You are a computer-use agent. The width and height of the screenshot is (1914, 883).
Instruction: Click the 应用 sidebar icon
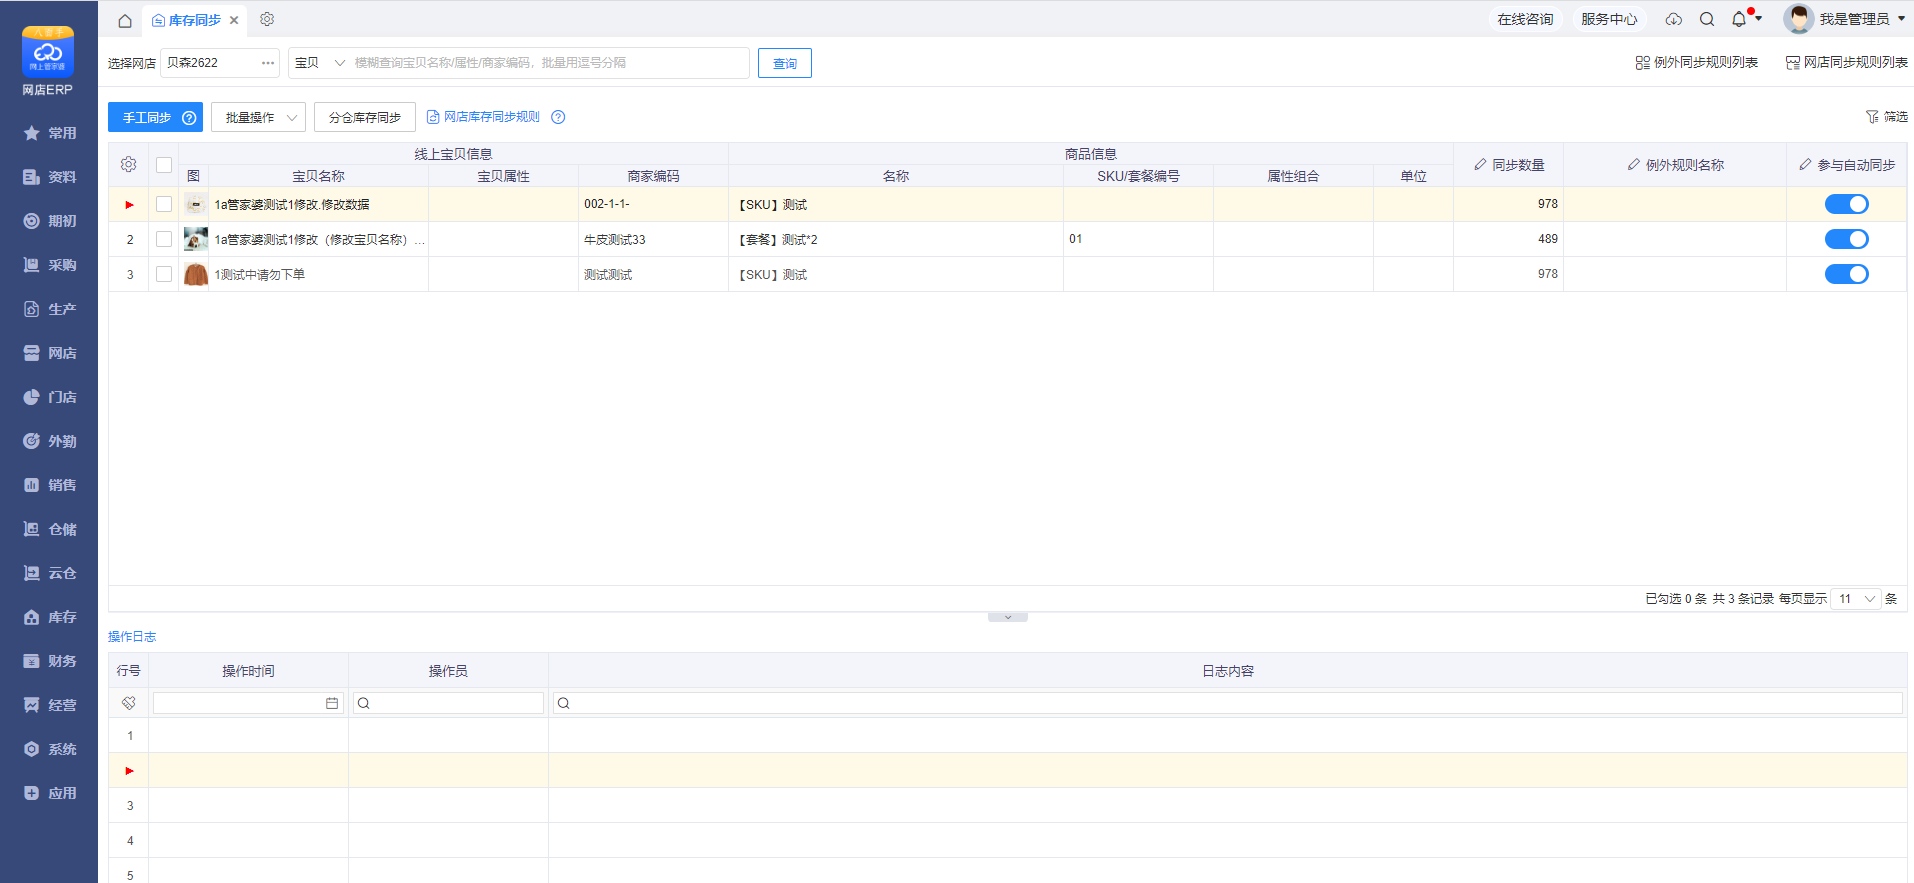coord(31,793)
